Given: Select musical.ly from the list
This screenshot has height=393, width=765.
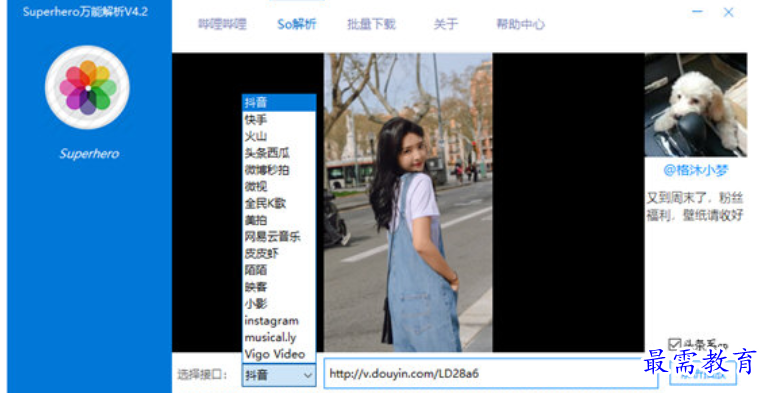Looking at the screenshot, I should 279,337.
